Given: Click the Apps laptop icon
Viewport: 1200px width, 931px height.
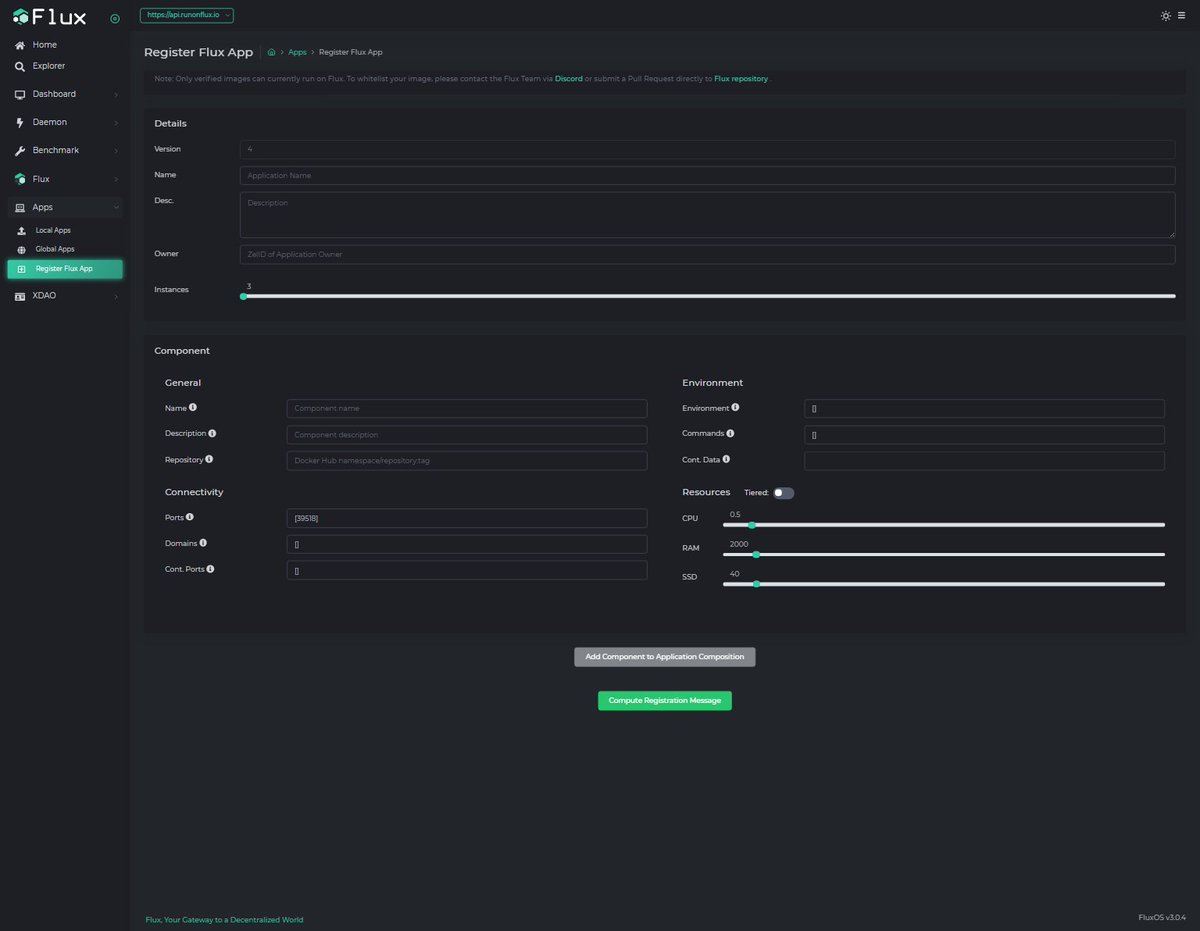Looking at the screenshot, I should (20, 207).
